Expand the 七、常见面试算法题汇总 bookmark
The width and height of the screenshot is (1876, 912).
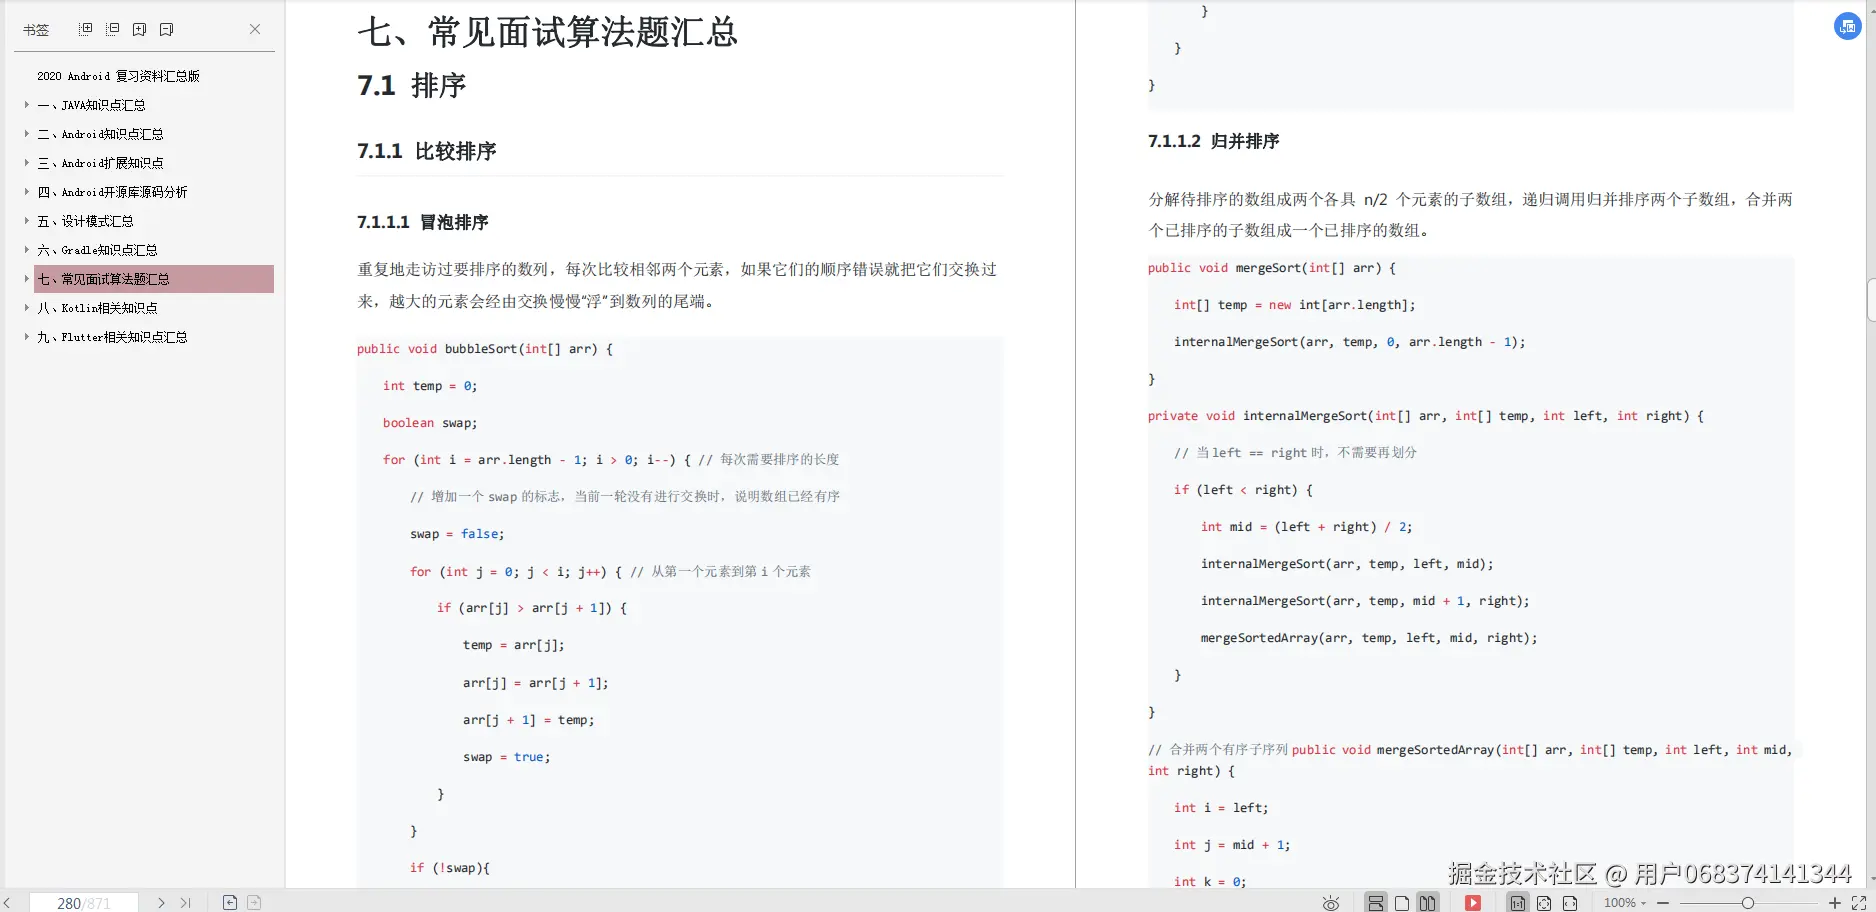click(27, 279)
